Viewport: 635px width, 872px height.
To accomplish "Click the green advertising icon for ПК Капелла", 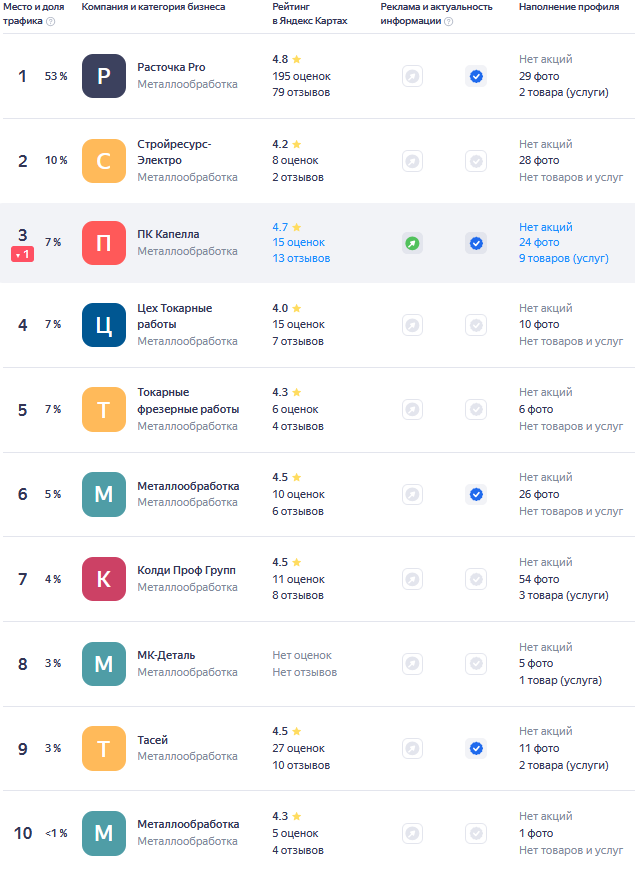I will pyautogui.click(x=413, y=243).
